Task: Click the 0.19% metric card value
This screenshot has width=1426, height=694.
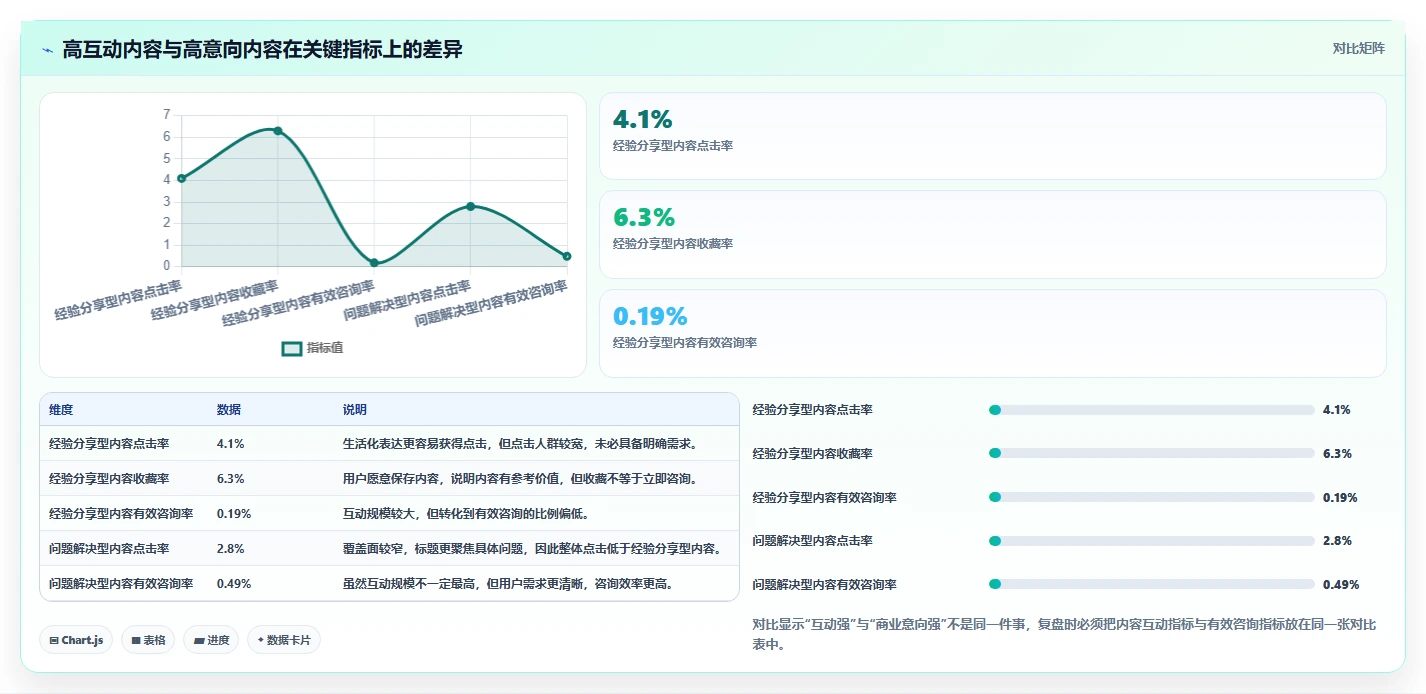Action: [x=650, y=317]
